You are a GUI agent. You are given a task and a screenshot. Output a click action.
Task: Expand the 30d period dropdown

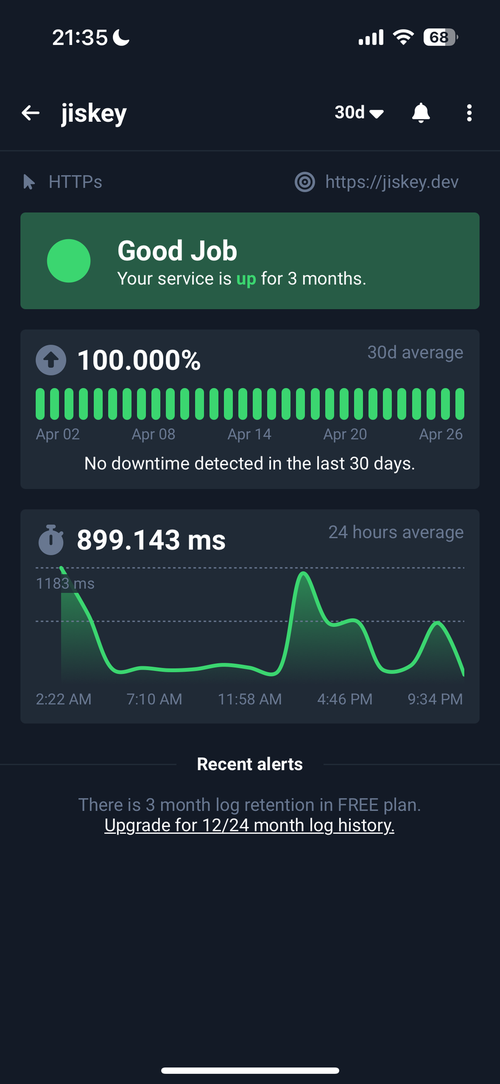coord(359,112)
